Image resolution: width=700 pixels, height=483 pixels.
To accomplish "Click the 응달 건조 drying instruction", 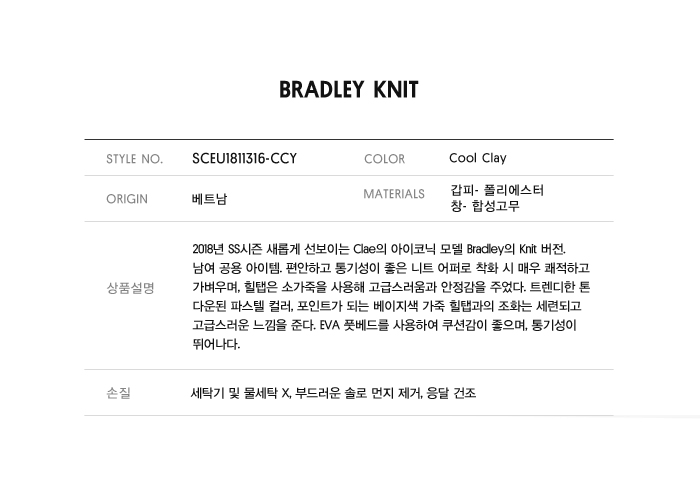I will pos(449,393).
